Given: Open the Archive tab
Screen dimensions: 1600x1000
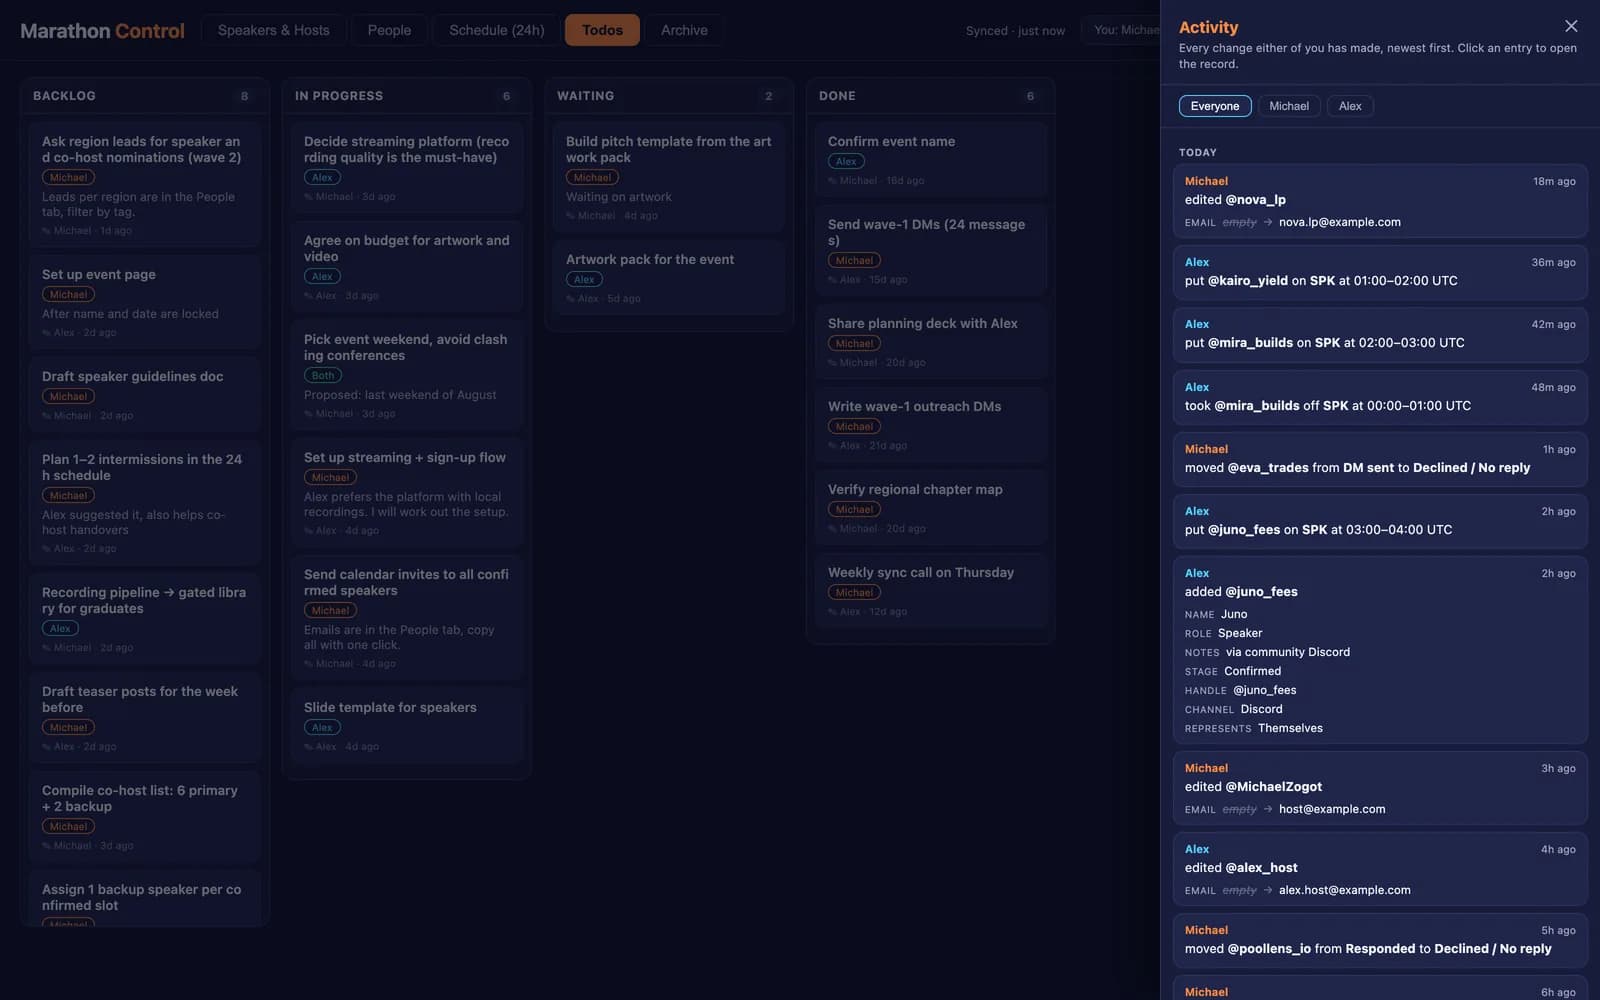Looking at the screenshot, I should 684,30.
